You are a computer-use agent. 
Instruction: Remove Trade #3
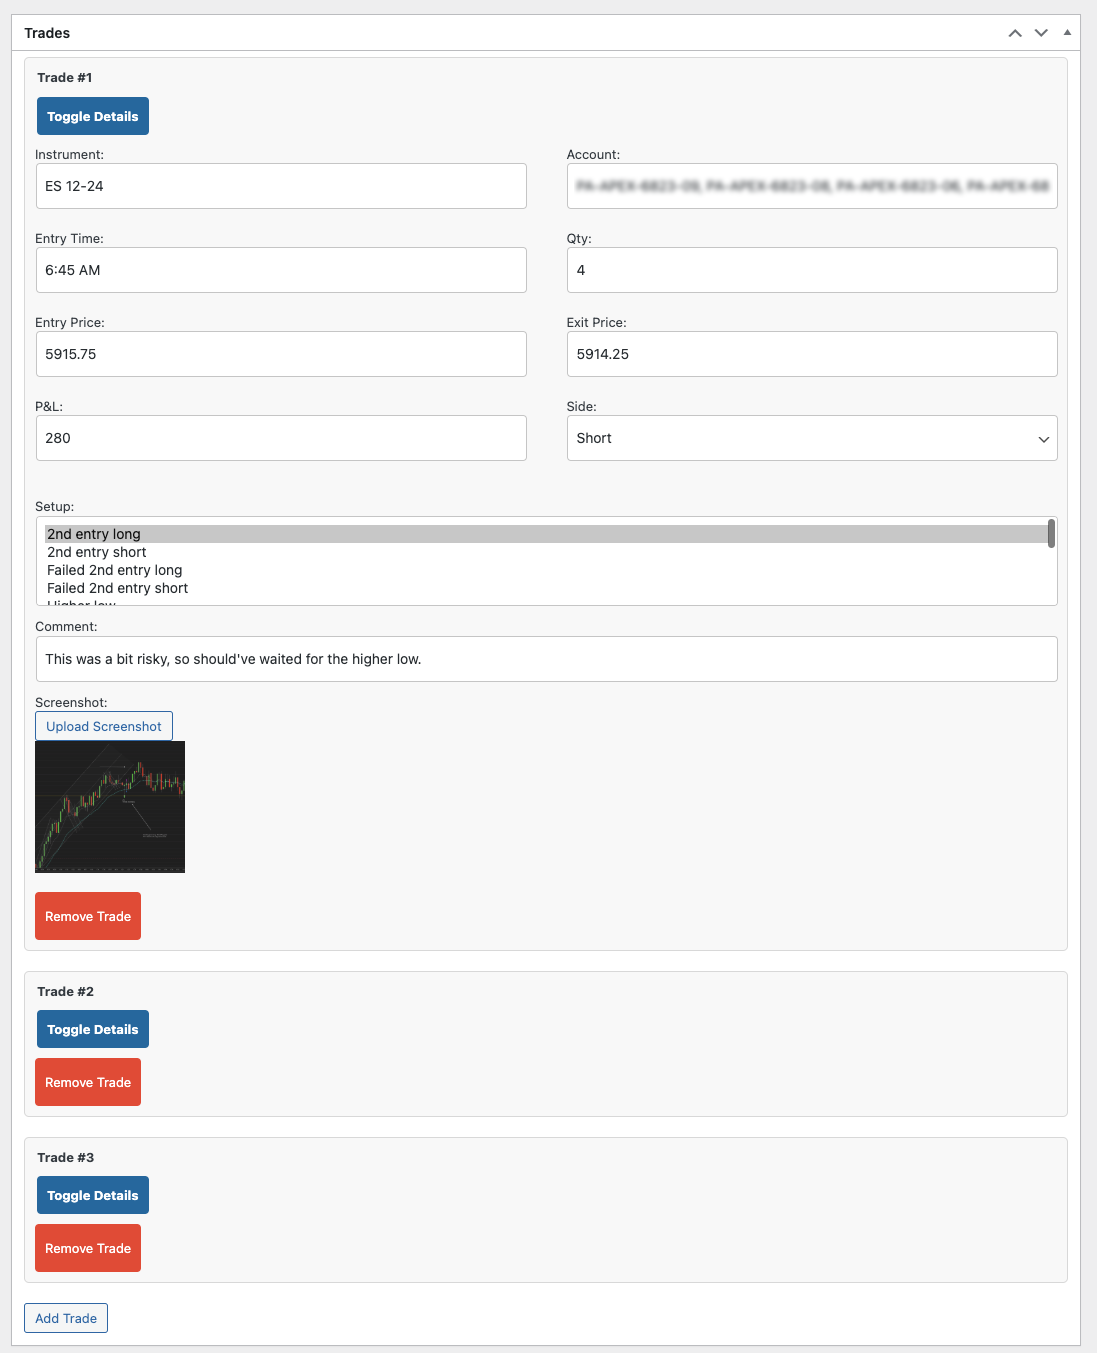[x=88, y=1248]
